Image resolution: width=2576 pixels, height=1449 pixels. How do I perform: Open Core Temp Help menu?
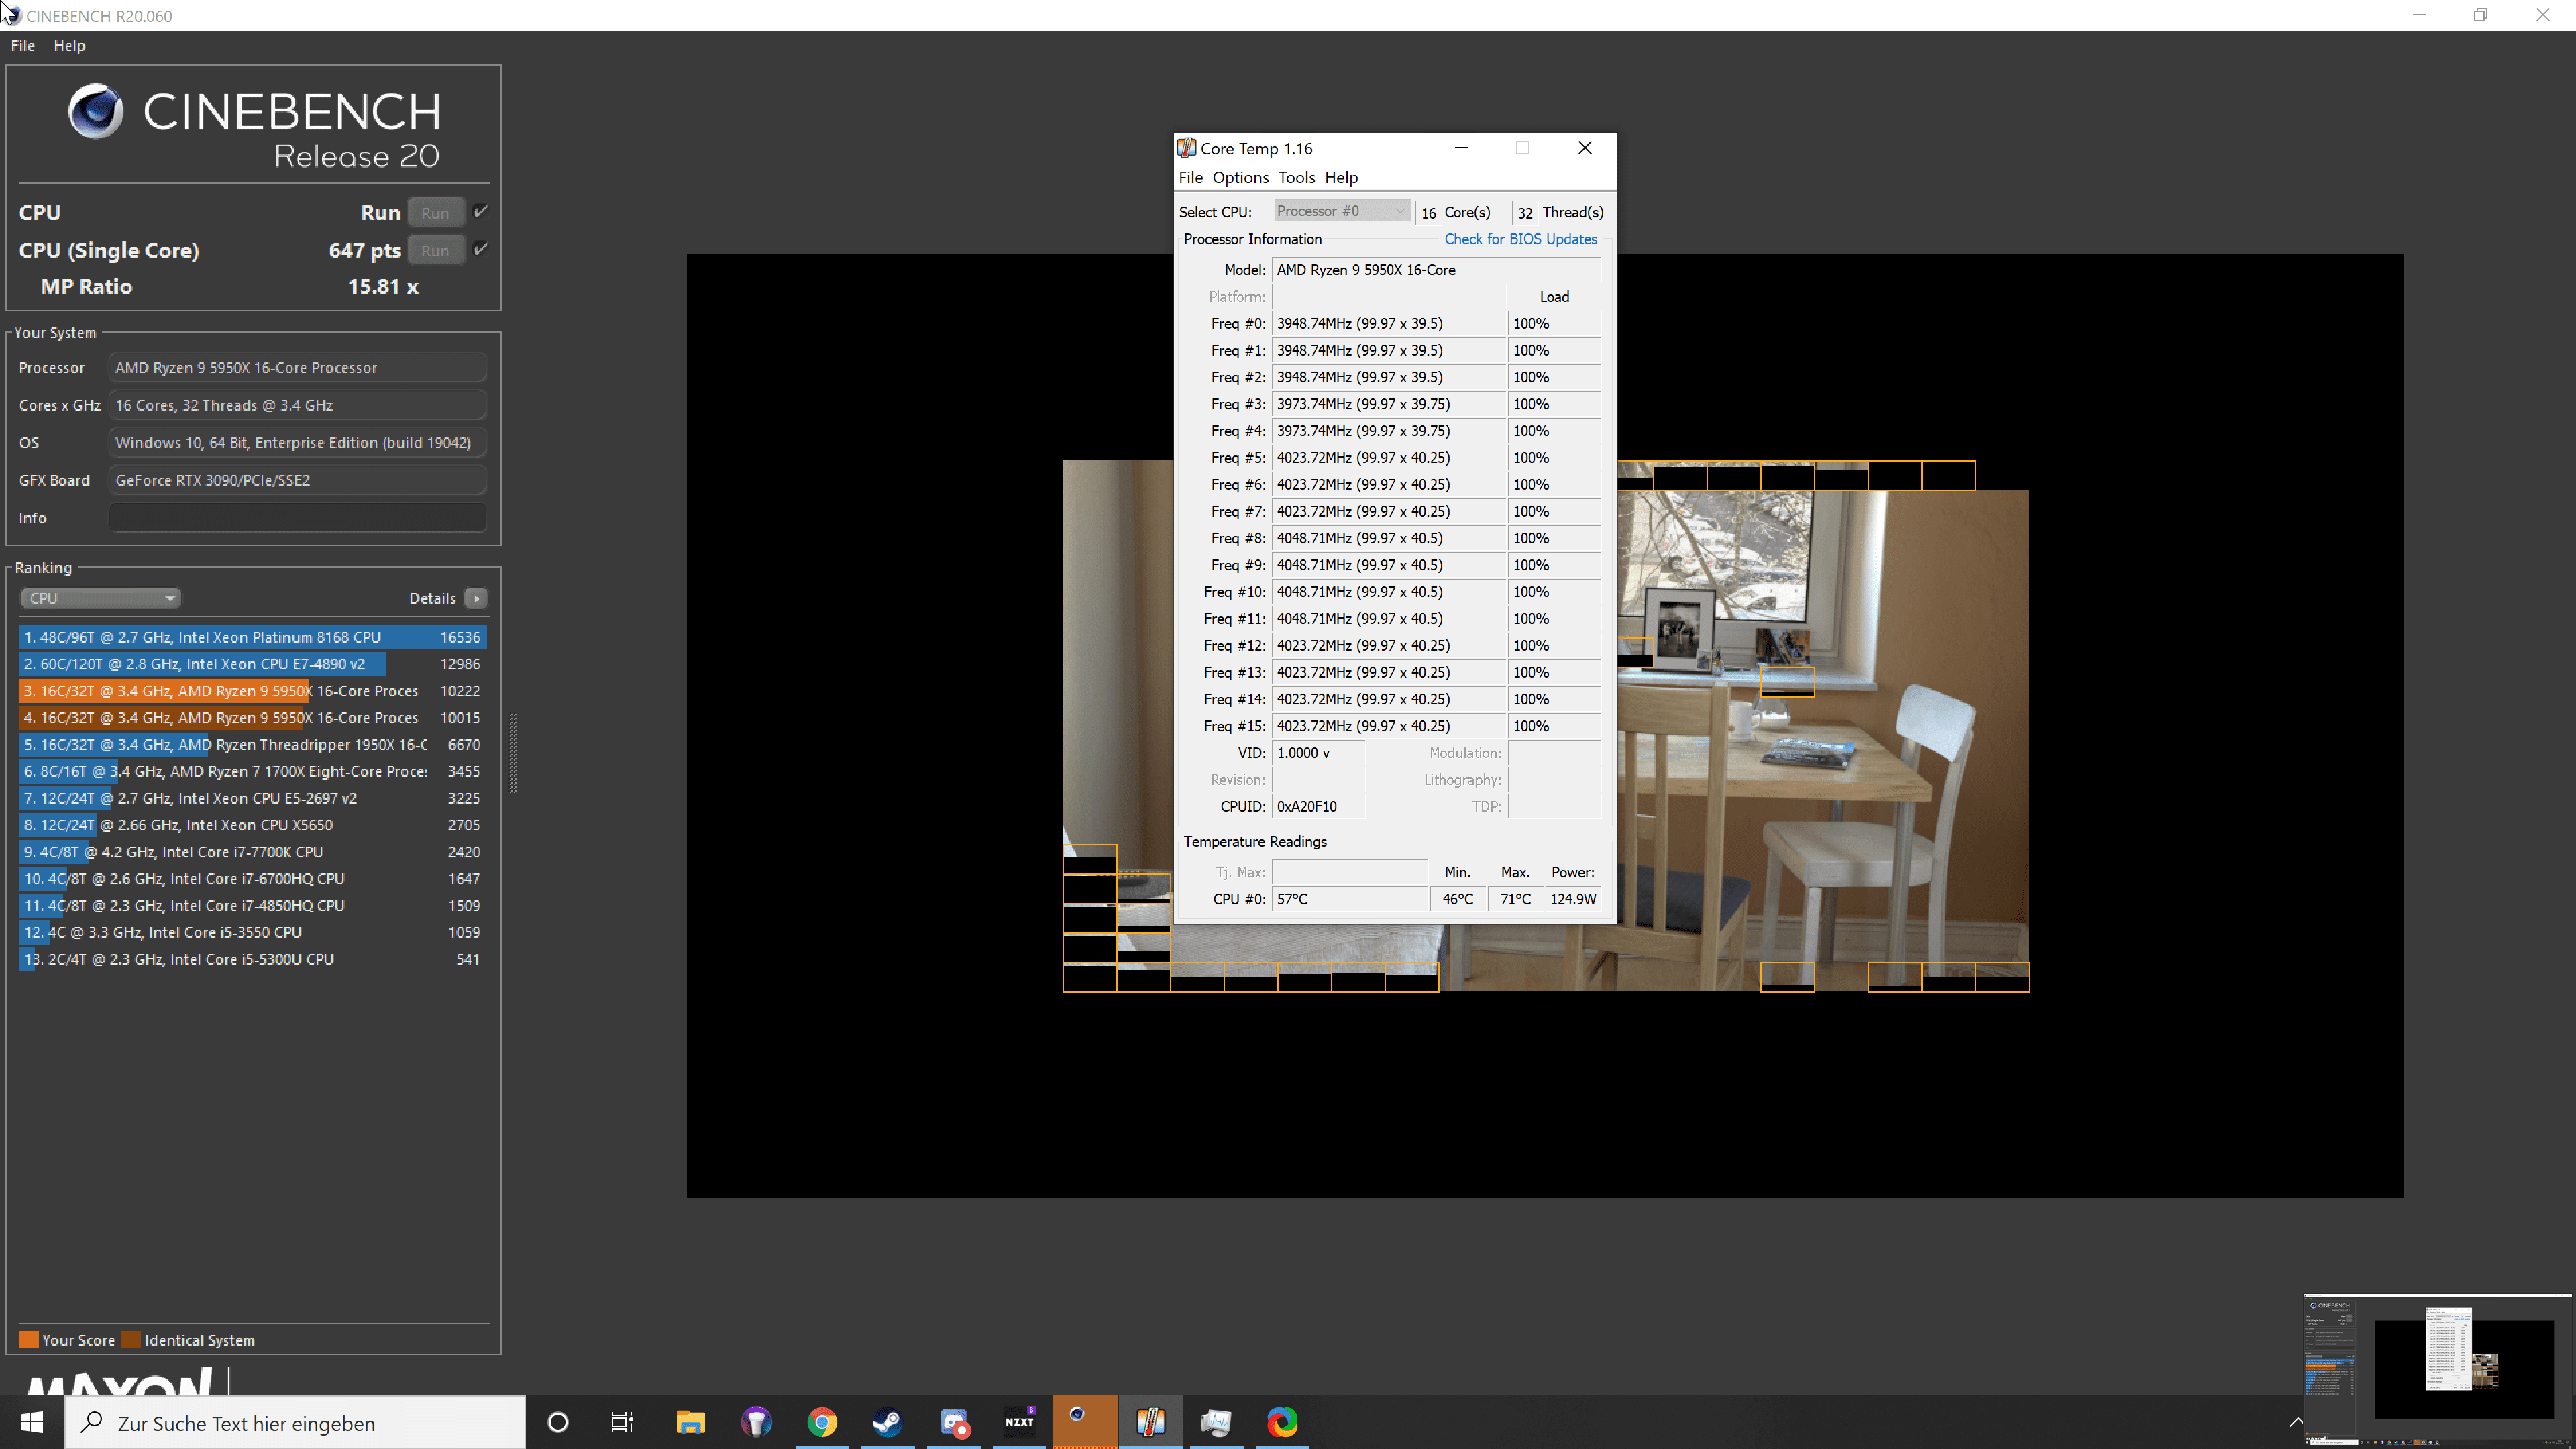click(x=1341, y=178)
